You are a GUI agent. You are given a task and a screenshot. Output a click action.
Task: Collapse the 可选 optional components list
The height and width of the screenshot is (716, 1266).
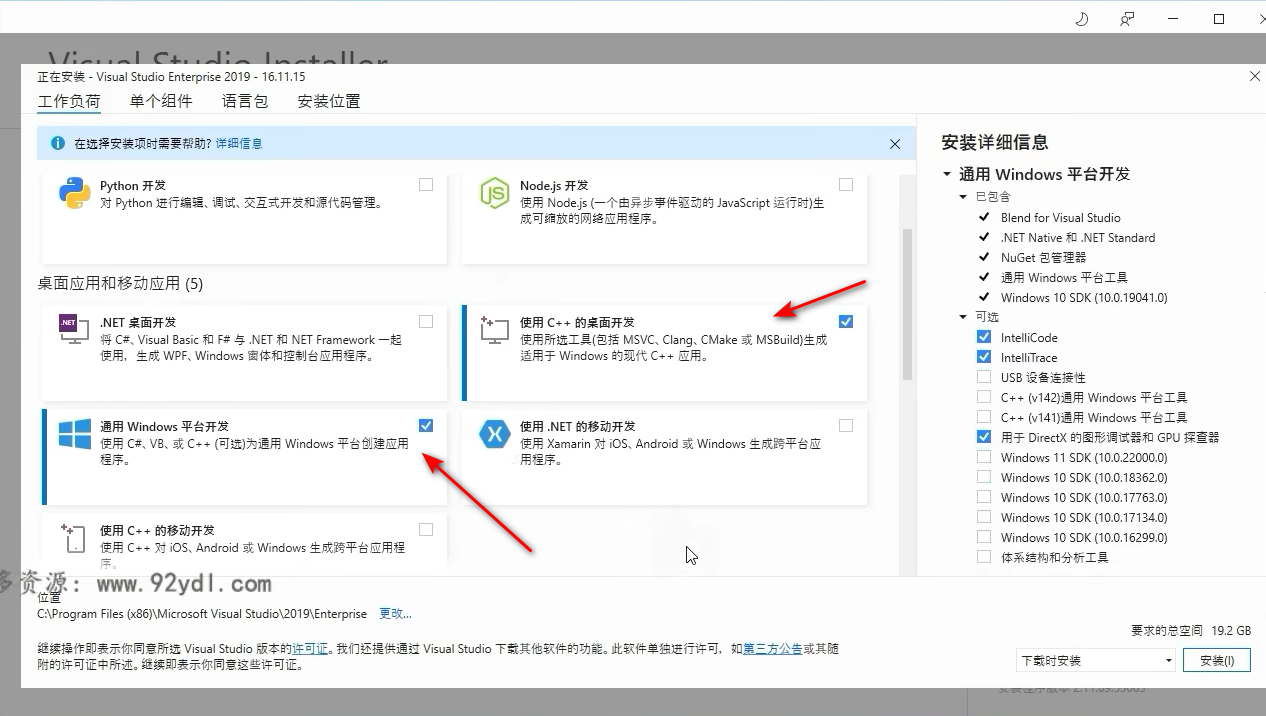tap(964, 317)
